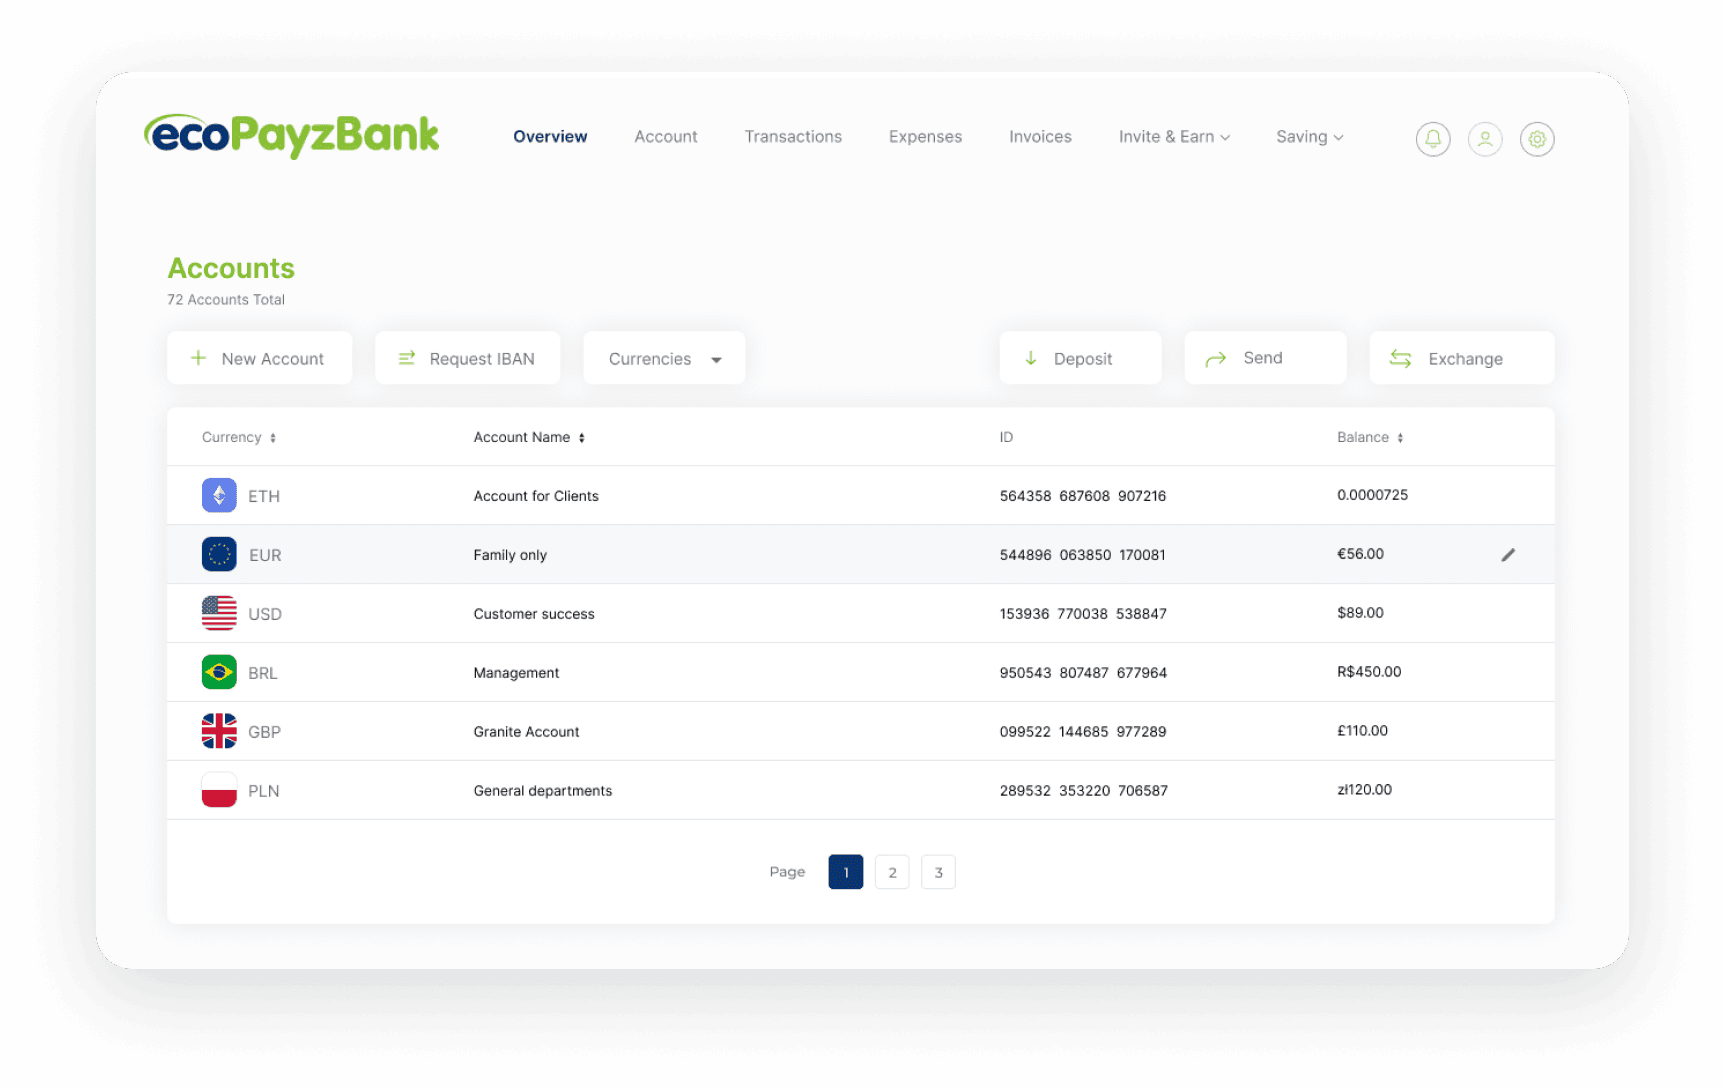Switch to the Transactions tab
The image size is (1725, 1089).
[x=792, y=137]
